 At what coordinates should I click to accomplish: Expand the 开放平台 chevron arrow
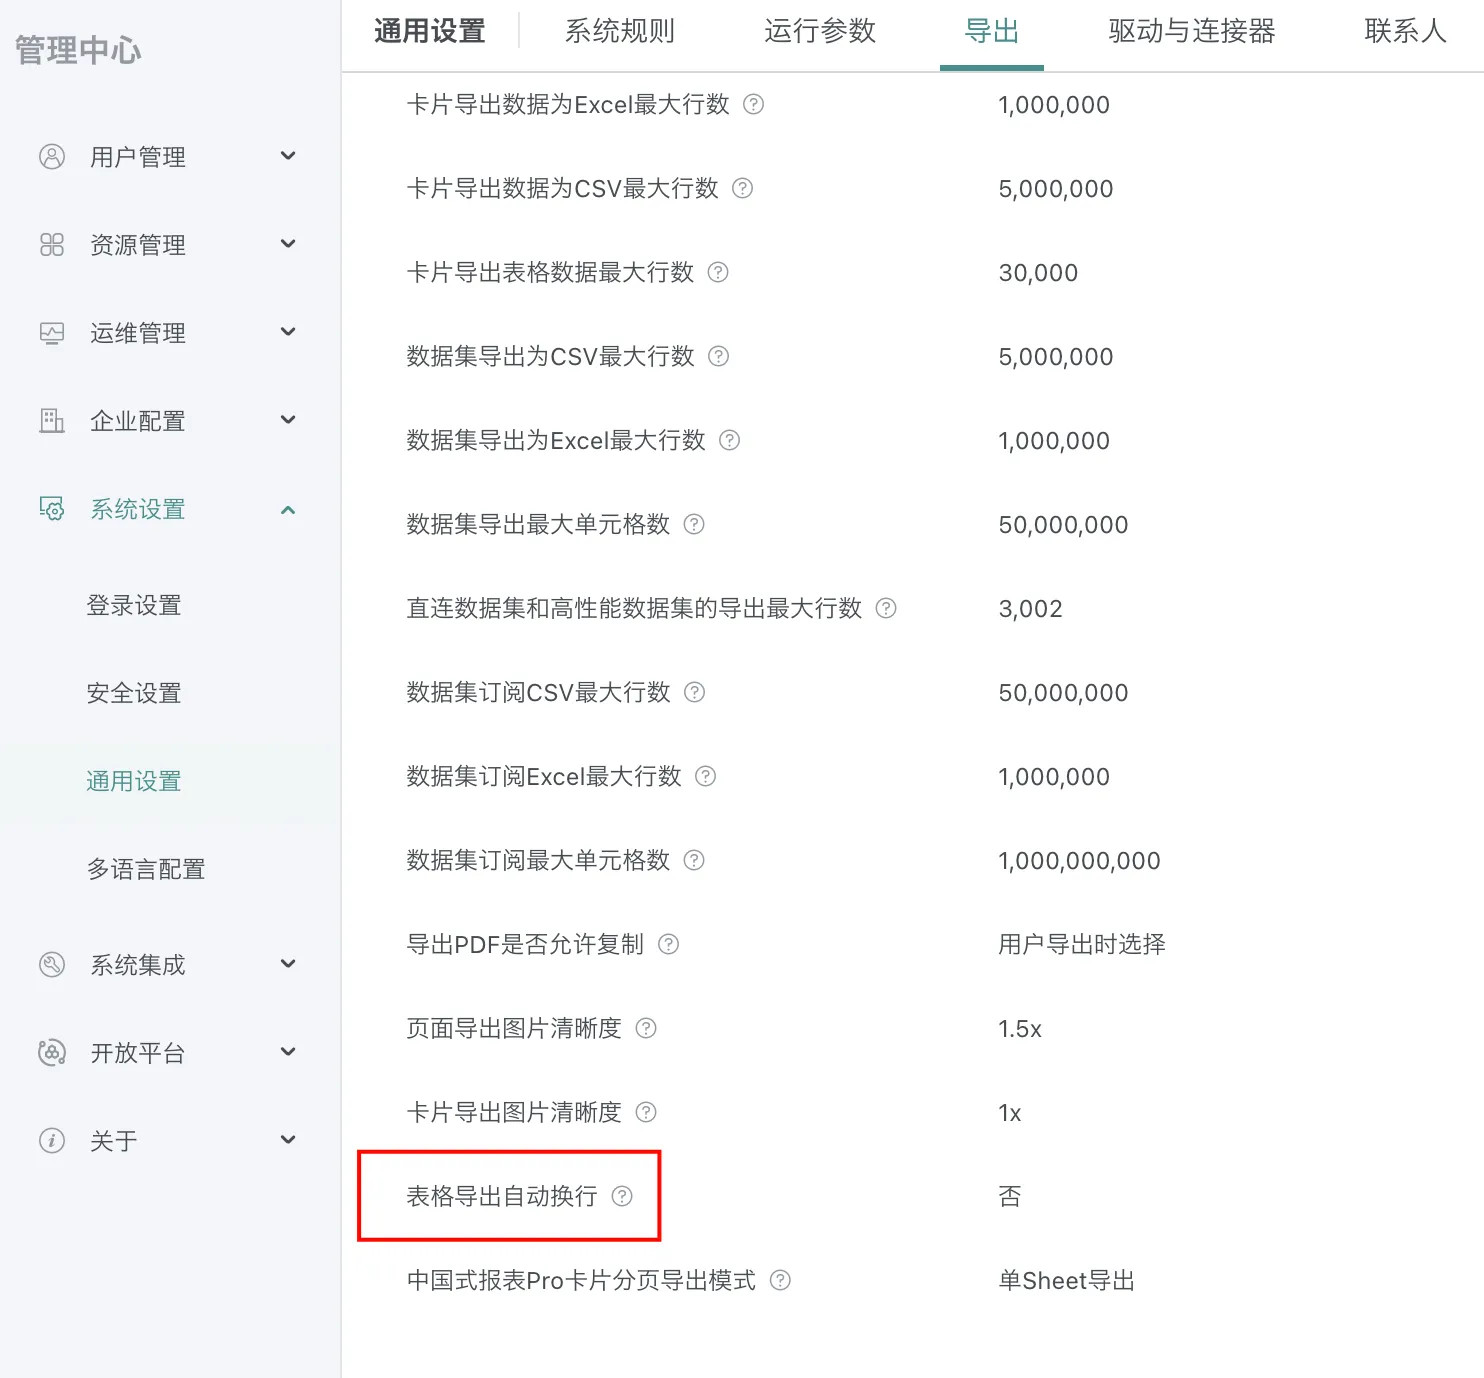pyautogui.click(x=288, y=1052)
